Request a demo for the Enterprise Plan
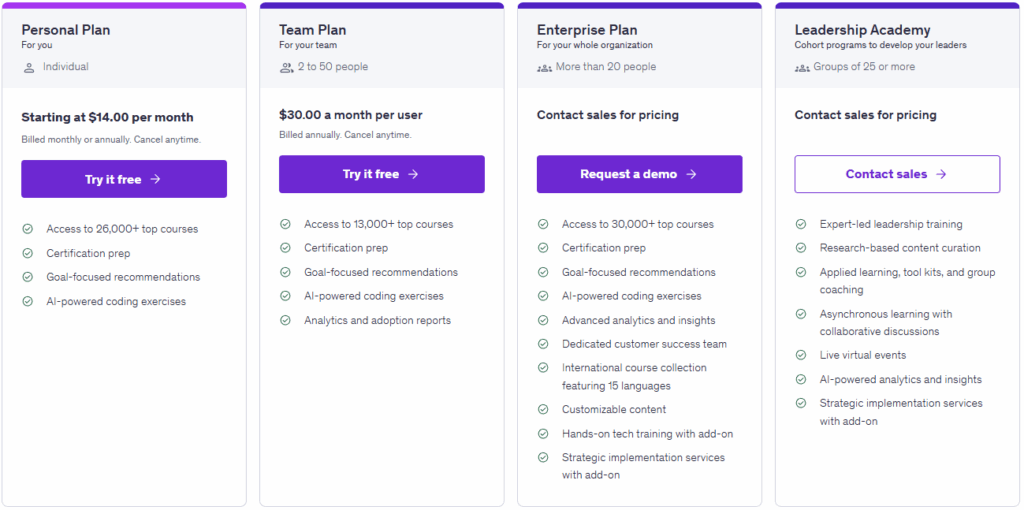Image resolution: width=1024 pixels, height=510 pixels. click(639, 174)
